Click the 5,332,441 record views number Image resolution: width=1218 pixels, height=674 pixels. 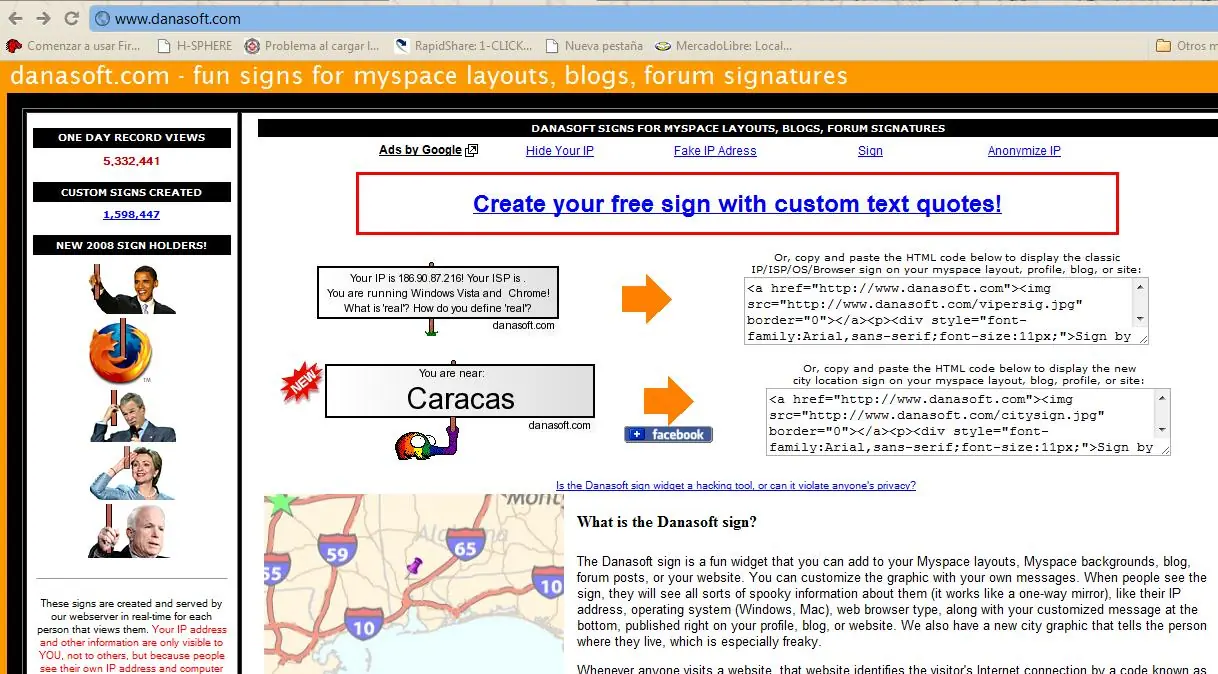tap(131, 161)
